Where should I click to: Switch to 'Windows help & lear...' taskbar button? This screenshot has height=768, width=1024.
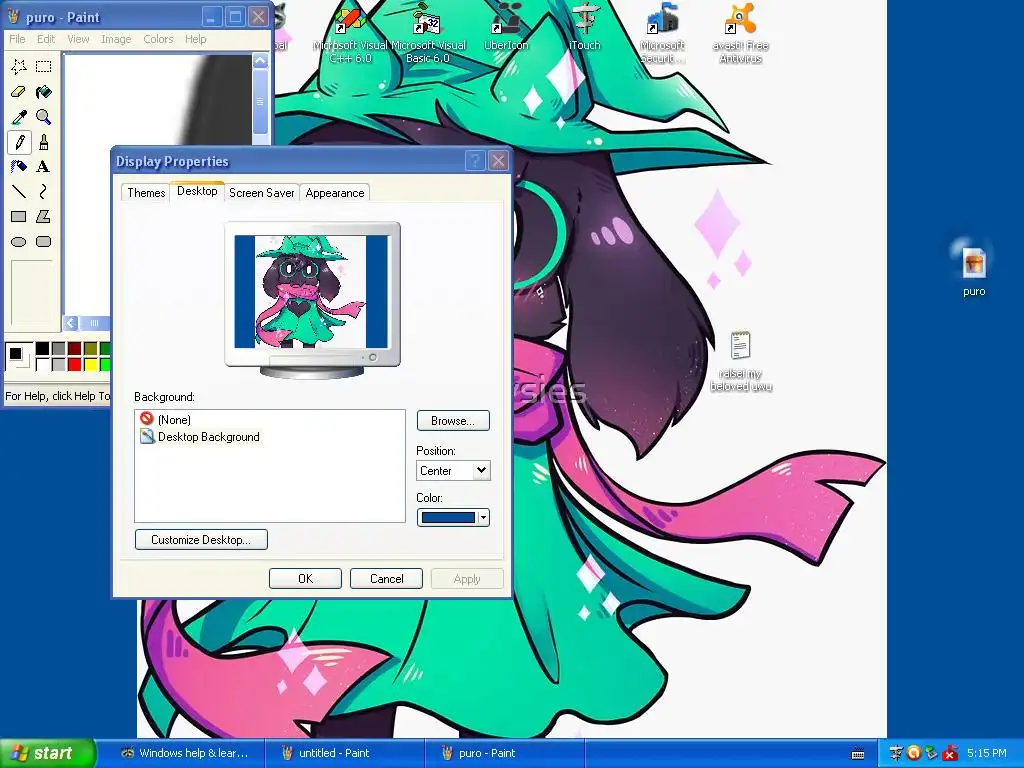[184, 753]
